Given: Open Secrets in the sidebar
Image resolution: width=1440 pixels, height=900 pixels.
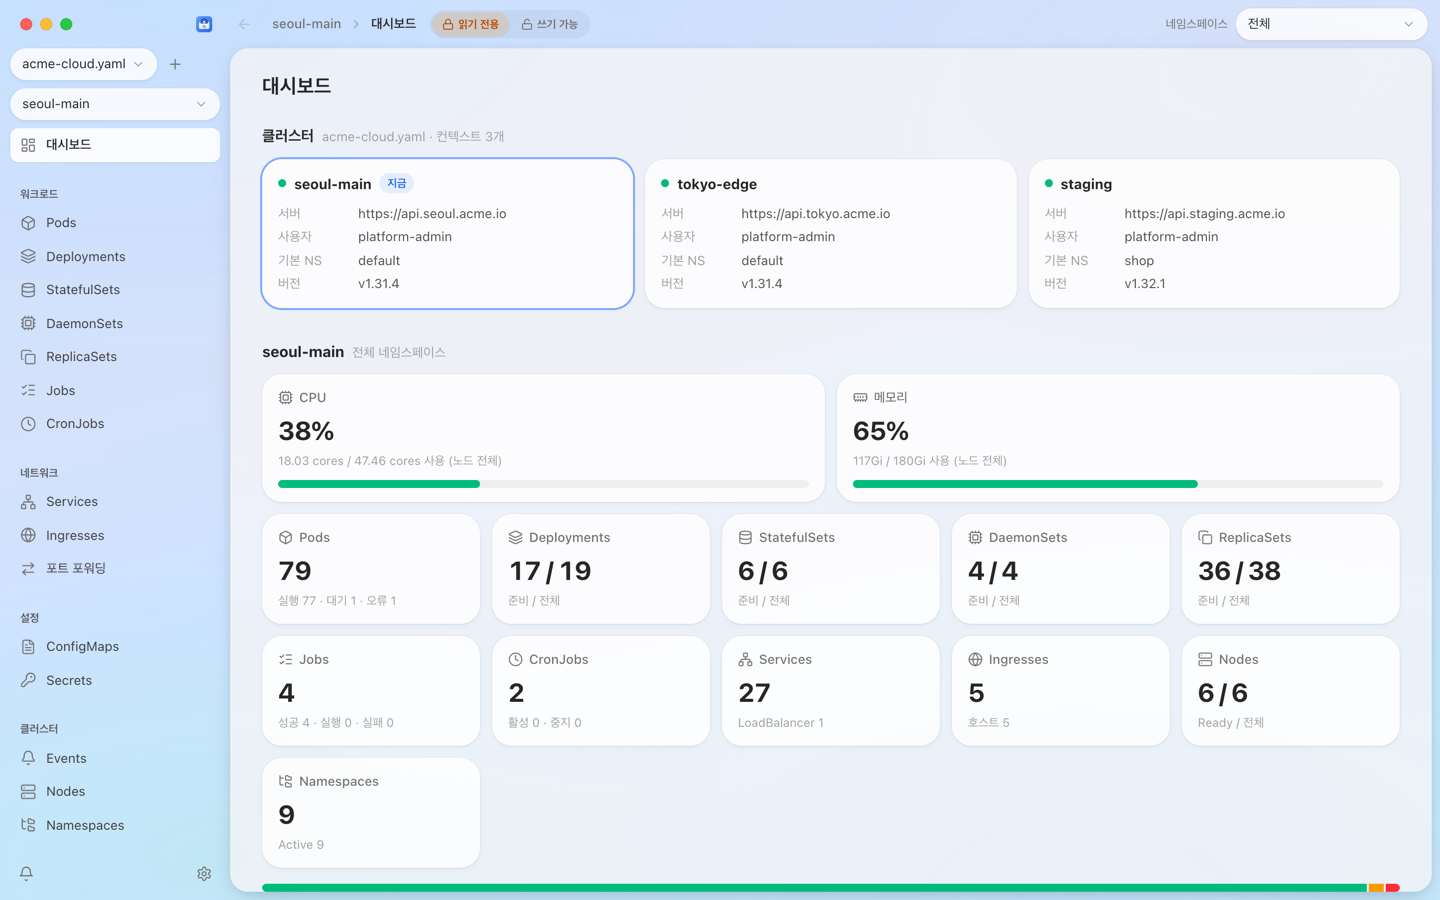Looking at the screenshot, I should [x=115, y=680].
